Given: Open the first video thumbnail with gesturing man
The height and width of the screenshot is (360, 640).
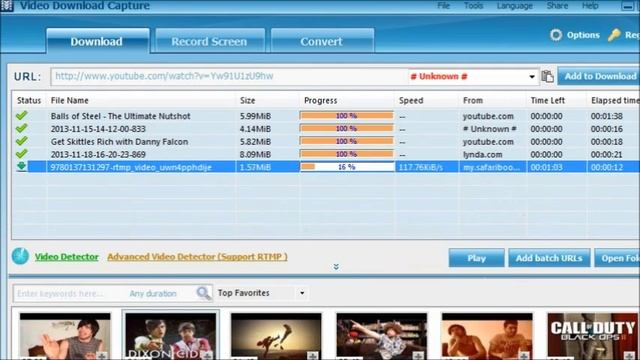Looking at the screenshot, I should coord(65,336).
